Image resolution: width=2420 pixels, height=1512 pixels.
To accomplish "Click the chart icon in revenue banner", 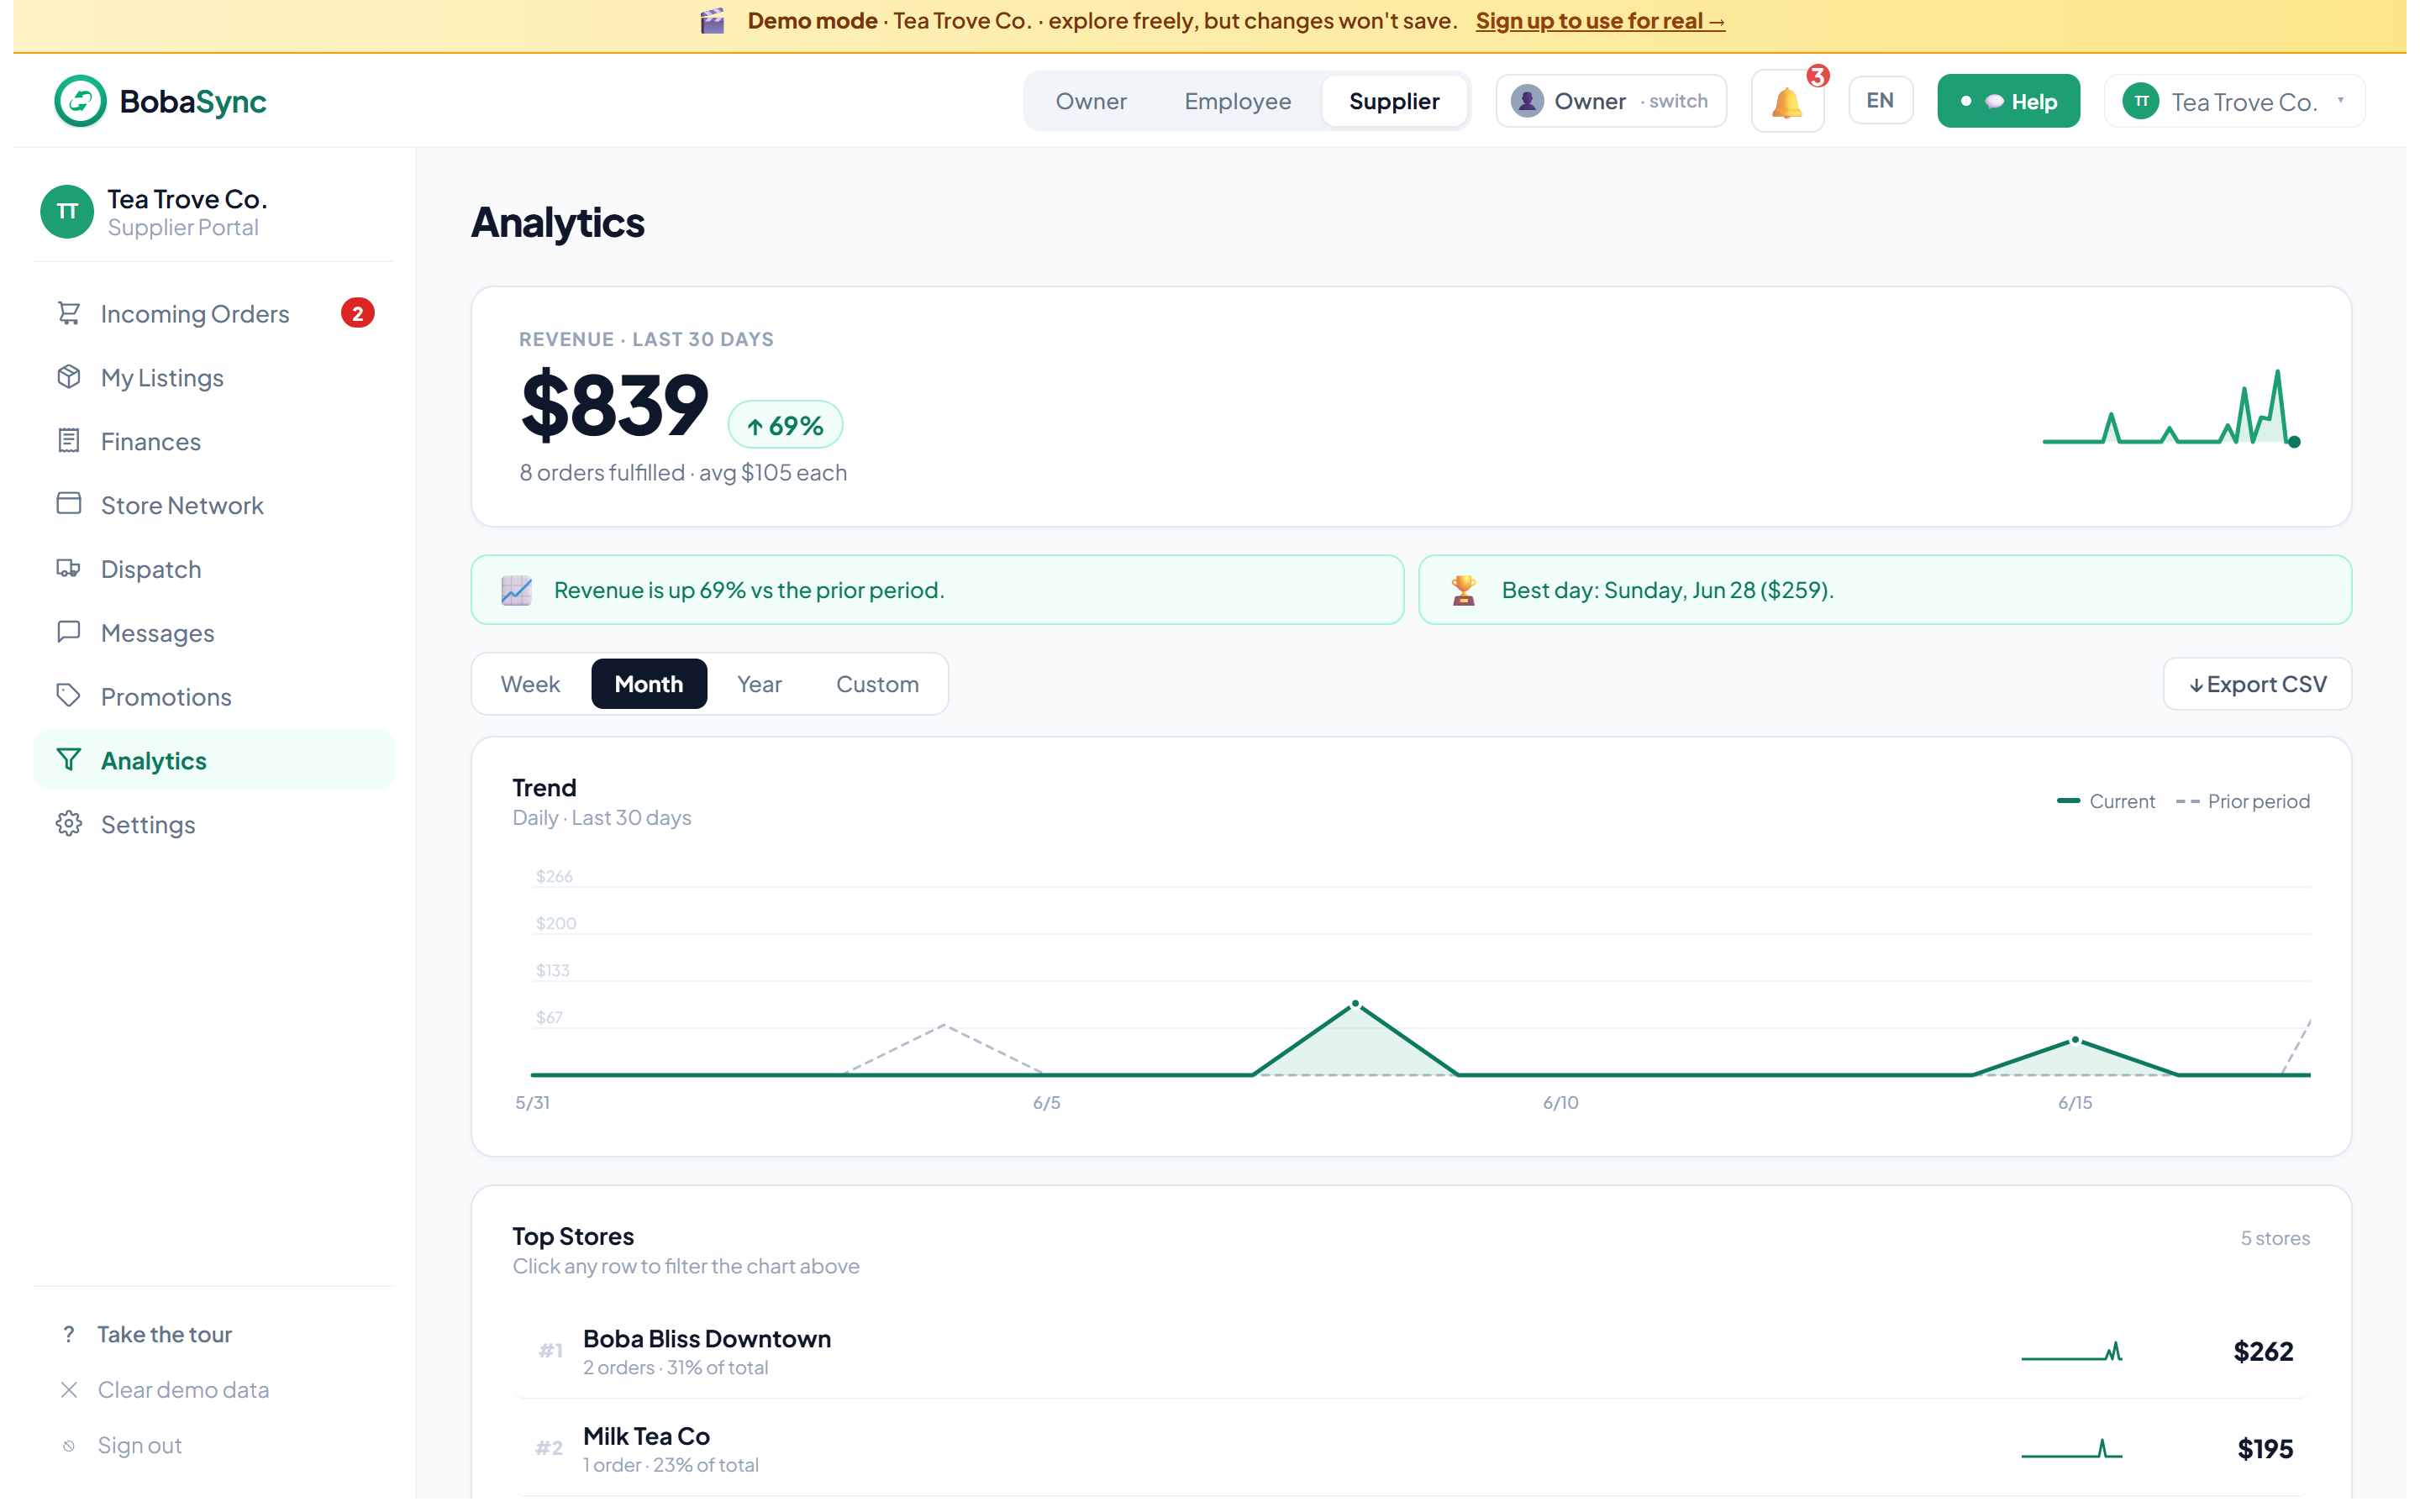I will tap(516, 590).
